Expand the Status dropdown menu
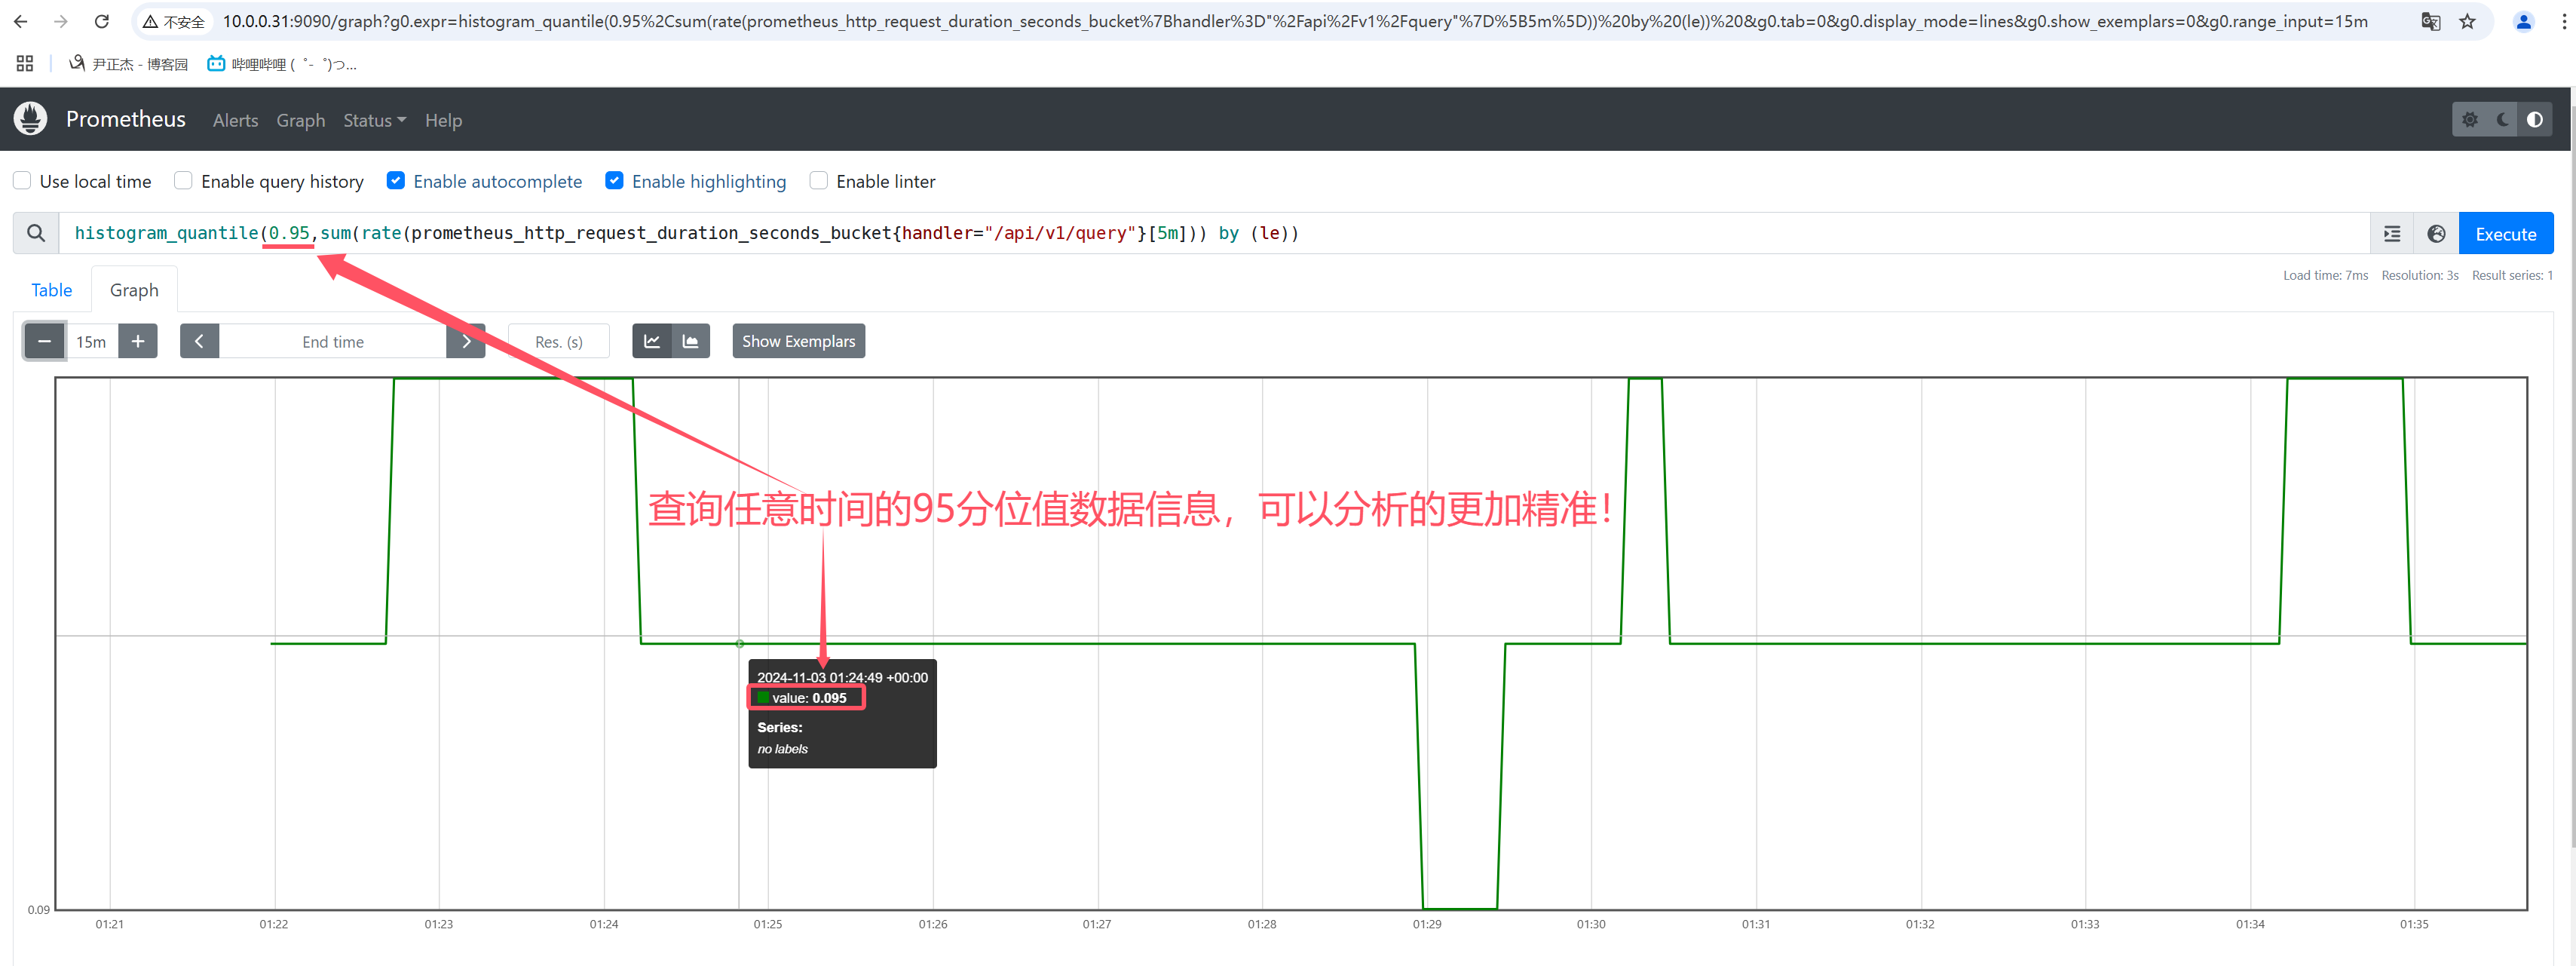2576x966 pixels. pyautogui.click(x=374, y=120)
